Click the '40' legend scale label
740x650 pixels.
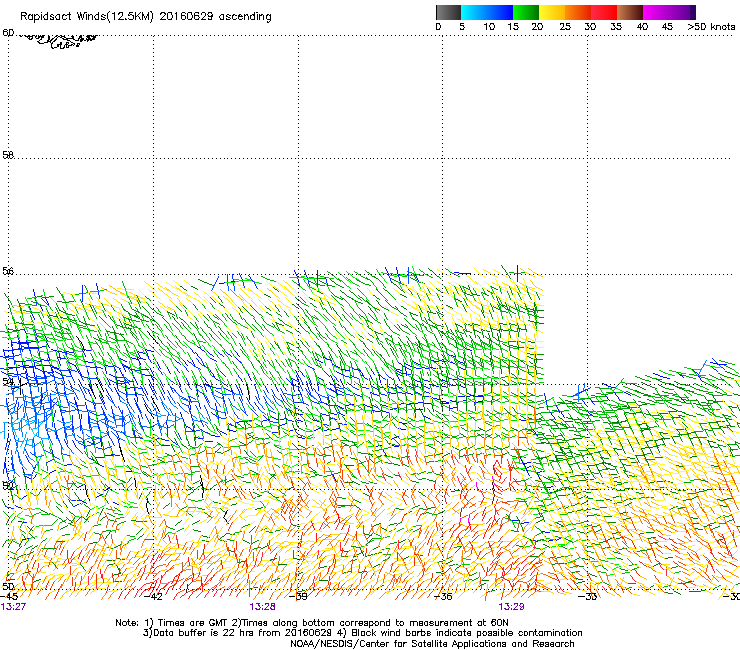coord(642,27)
